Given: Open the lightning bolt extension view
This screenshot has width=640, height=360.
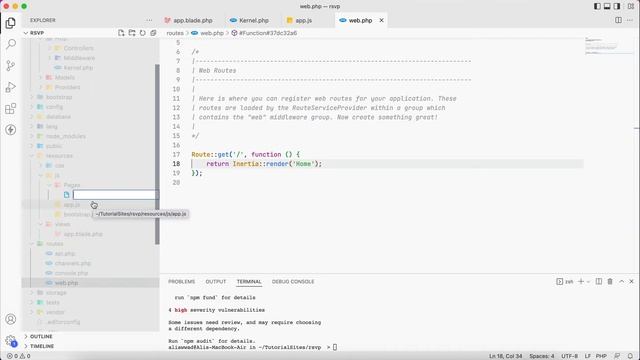Looking at the screenshot, I should click(11, 130).
